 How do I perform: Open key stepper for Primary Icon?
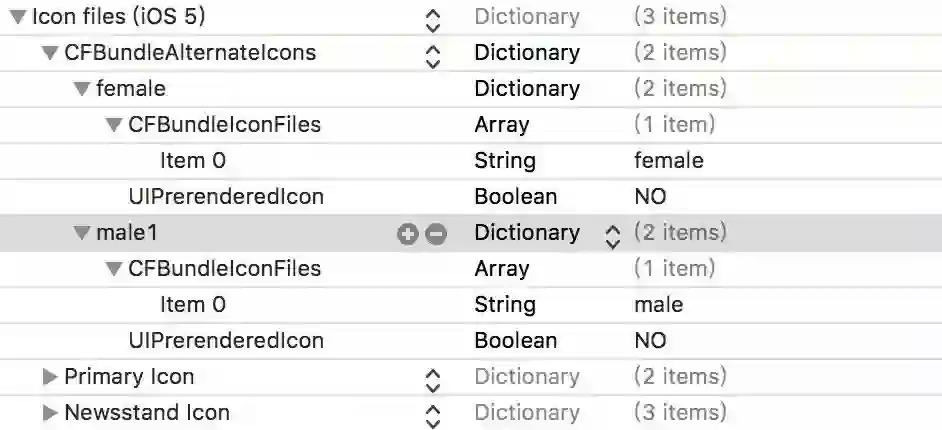click(432, 379)
